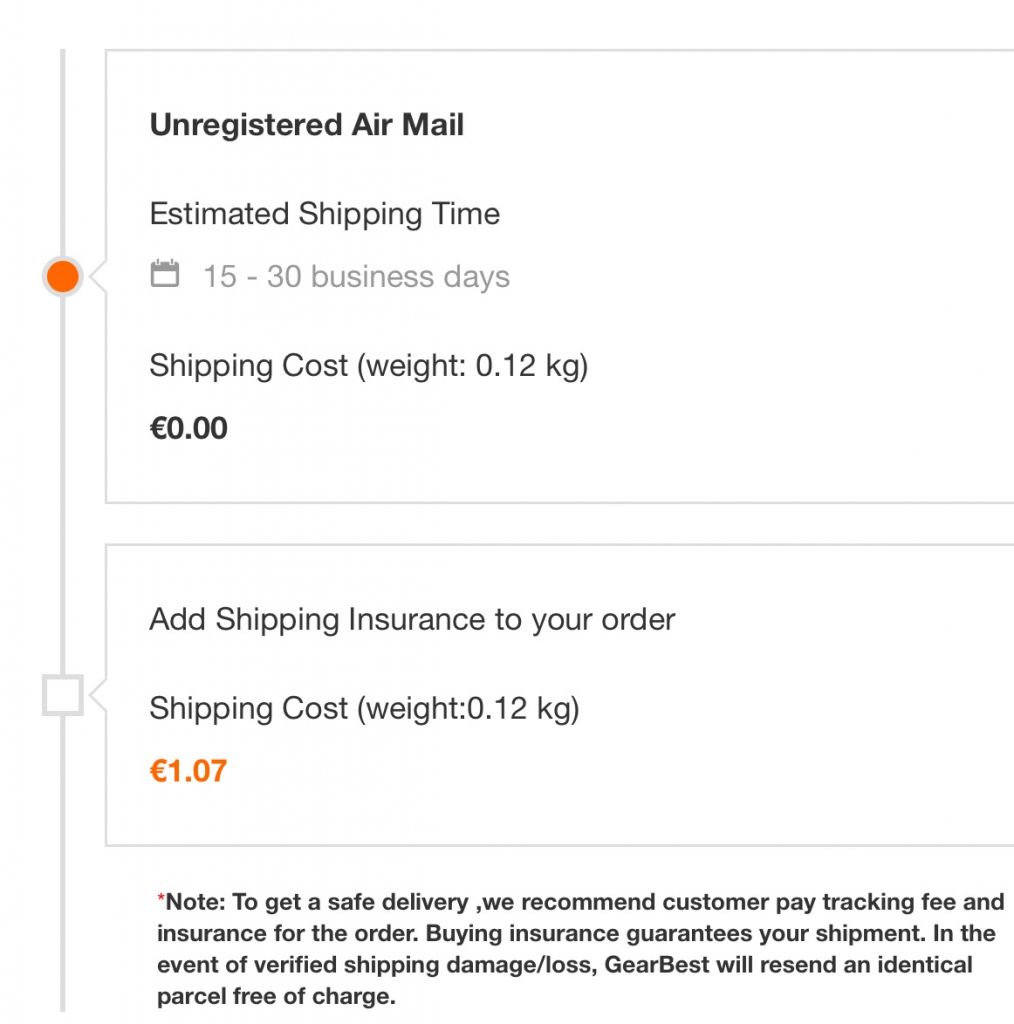Click the GearBest name in the note
This screenshot has width=1014, height=1024.
click(x=656, y=965)
